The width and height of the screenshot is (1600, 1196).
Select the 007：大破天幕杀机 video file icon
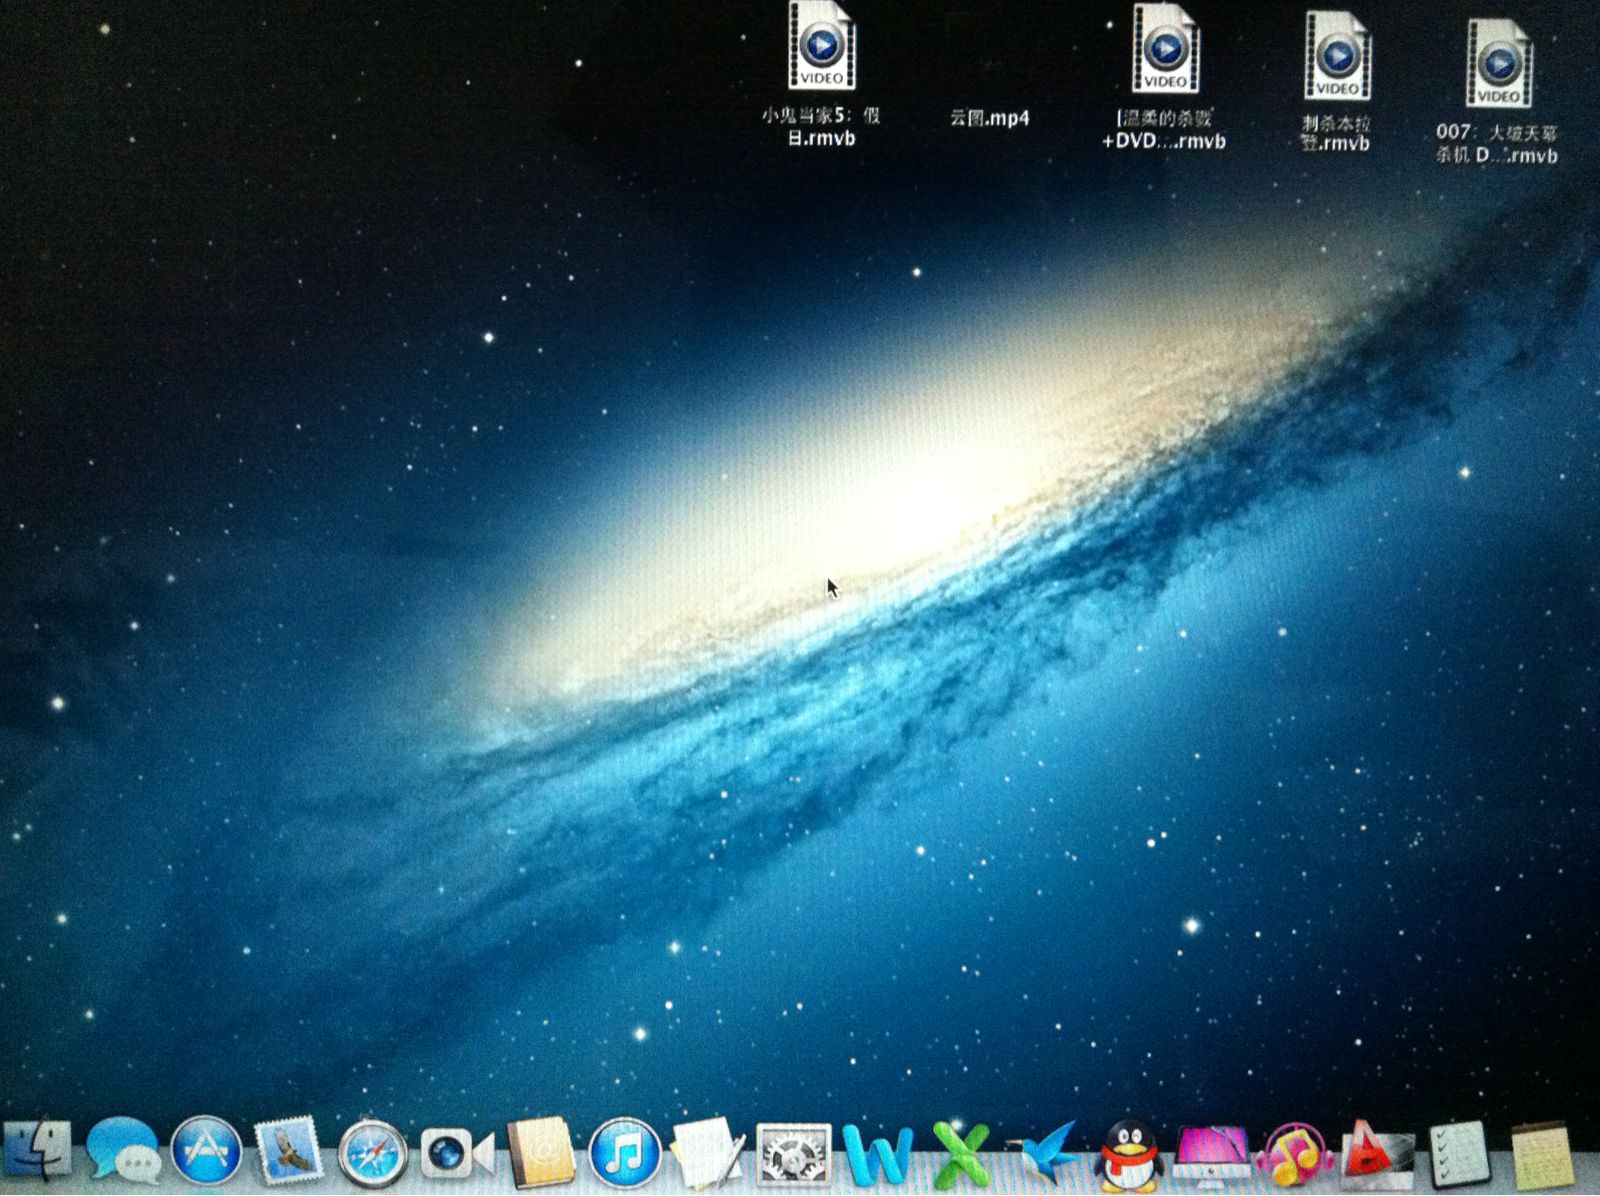[1499, 64]
